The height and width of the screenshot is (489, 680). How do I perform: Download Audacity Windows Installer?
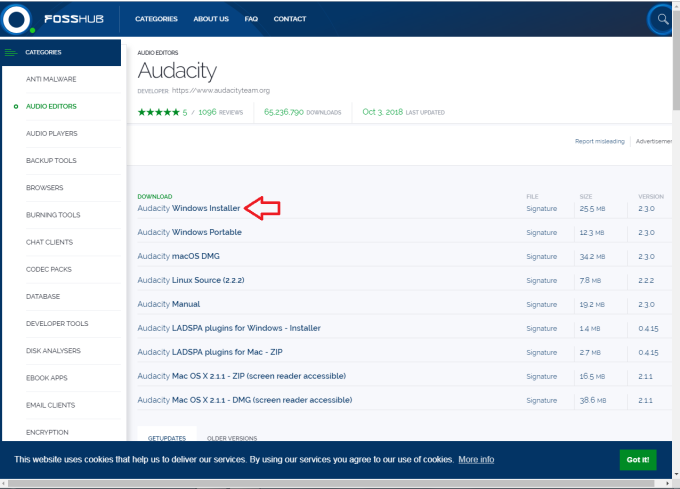click(x=189, y=208)
